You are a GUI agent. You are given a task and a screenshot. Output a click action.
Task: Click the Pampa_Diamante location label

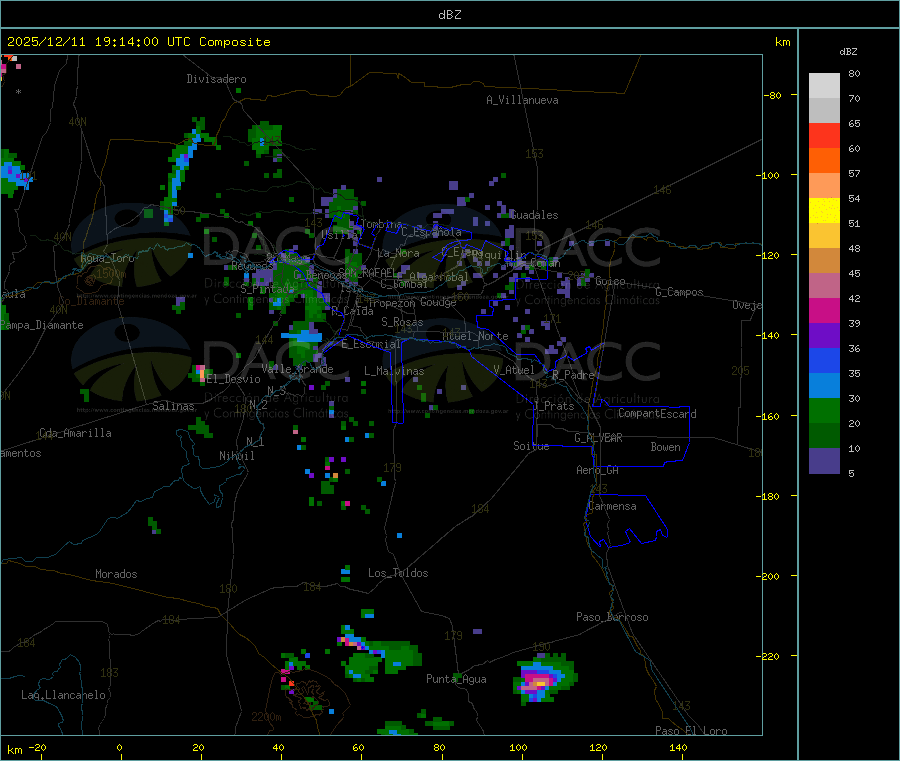tap(41, 325)
